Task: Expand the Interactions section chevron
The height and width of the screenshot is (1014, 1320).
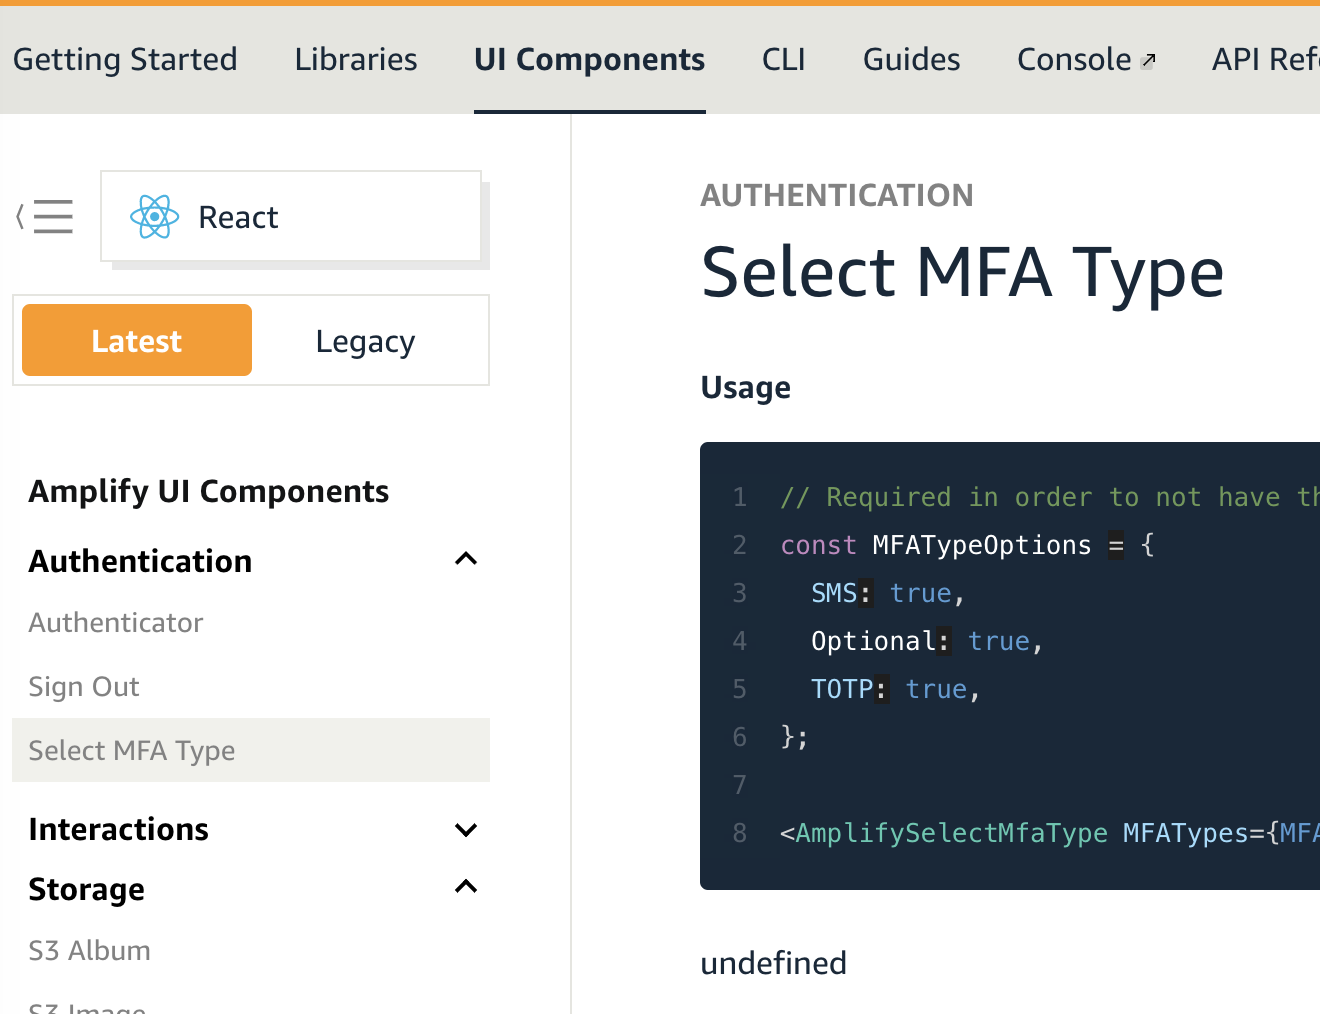Action: pyautogui.click(x=466, y=829)
